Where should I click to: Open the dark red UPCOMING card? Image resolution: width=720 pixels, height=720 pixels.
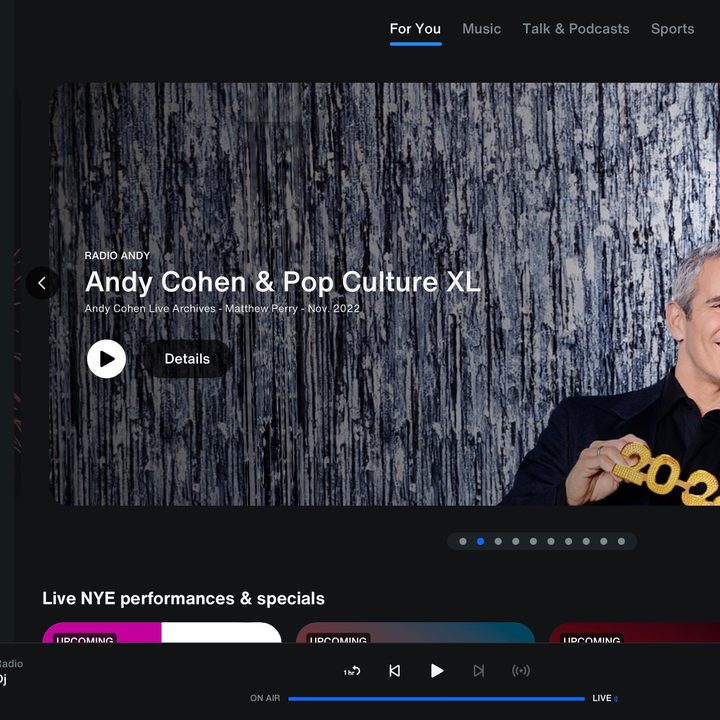[x=635, y=633]
